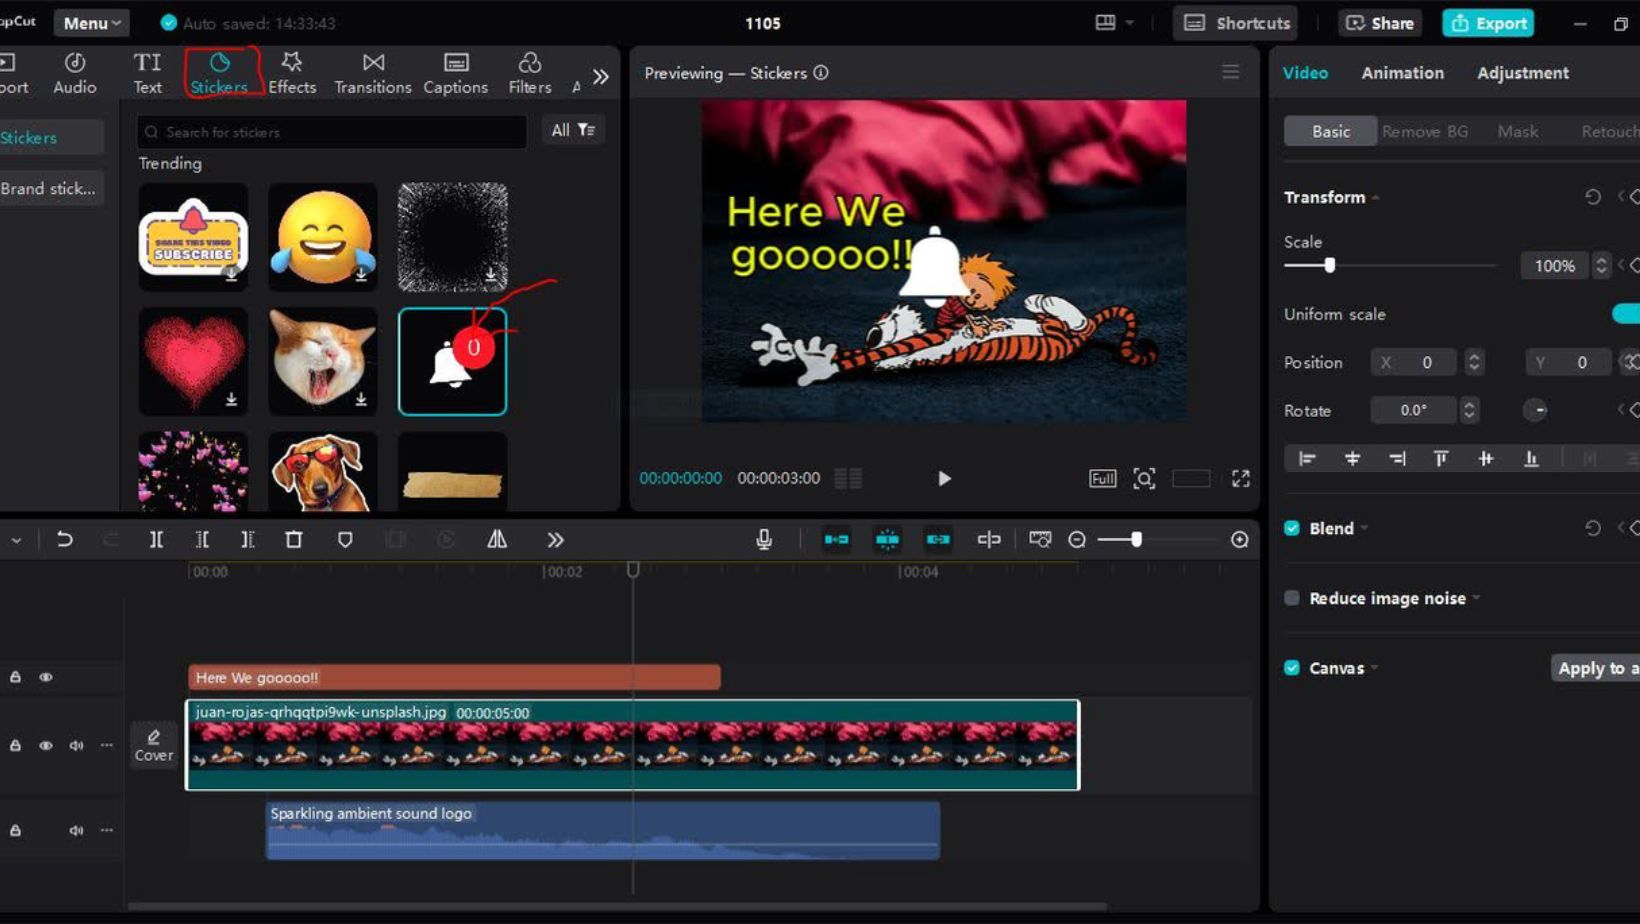
Task: Reset the Transform settings
Action: click(x=1592, y=197)
